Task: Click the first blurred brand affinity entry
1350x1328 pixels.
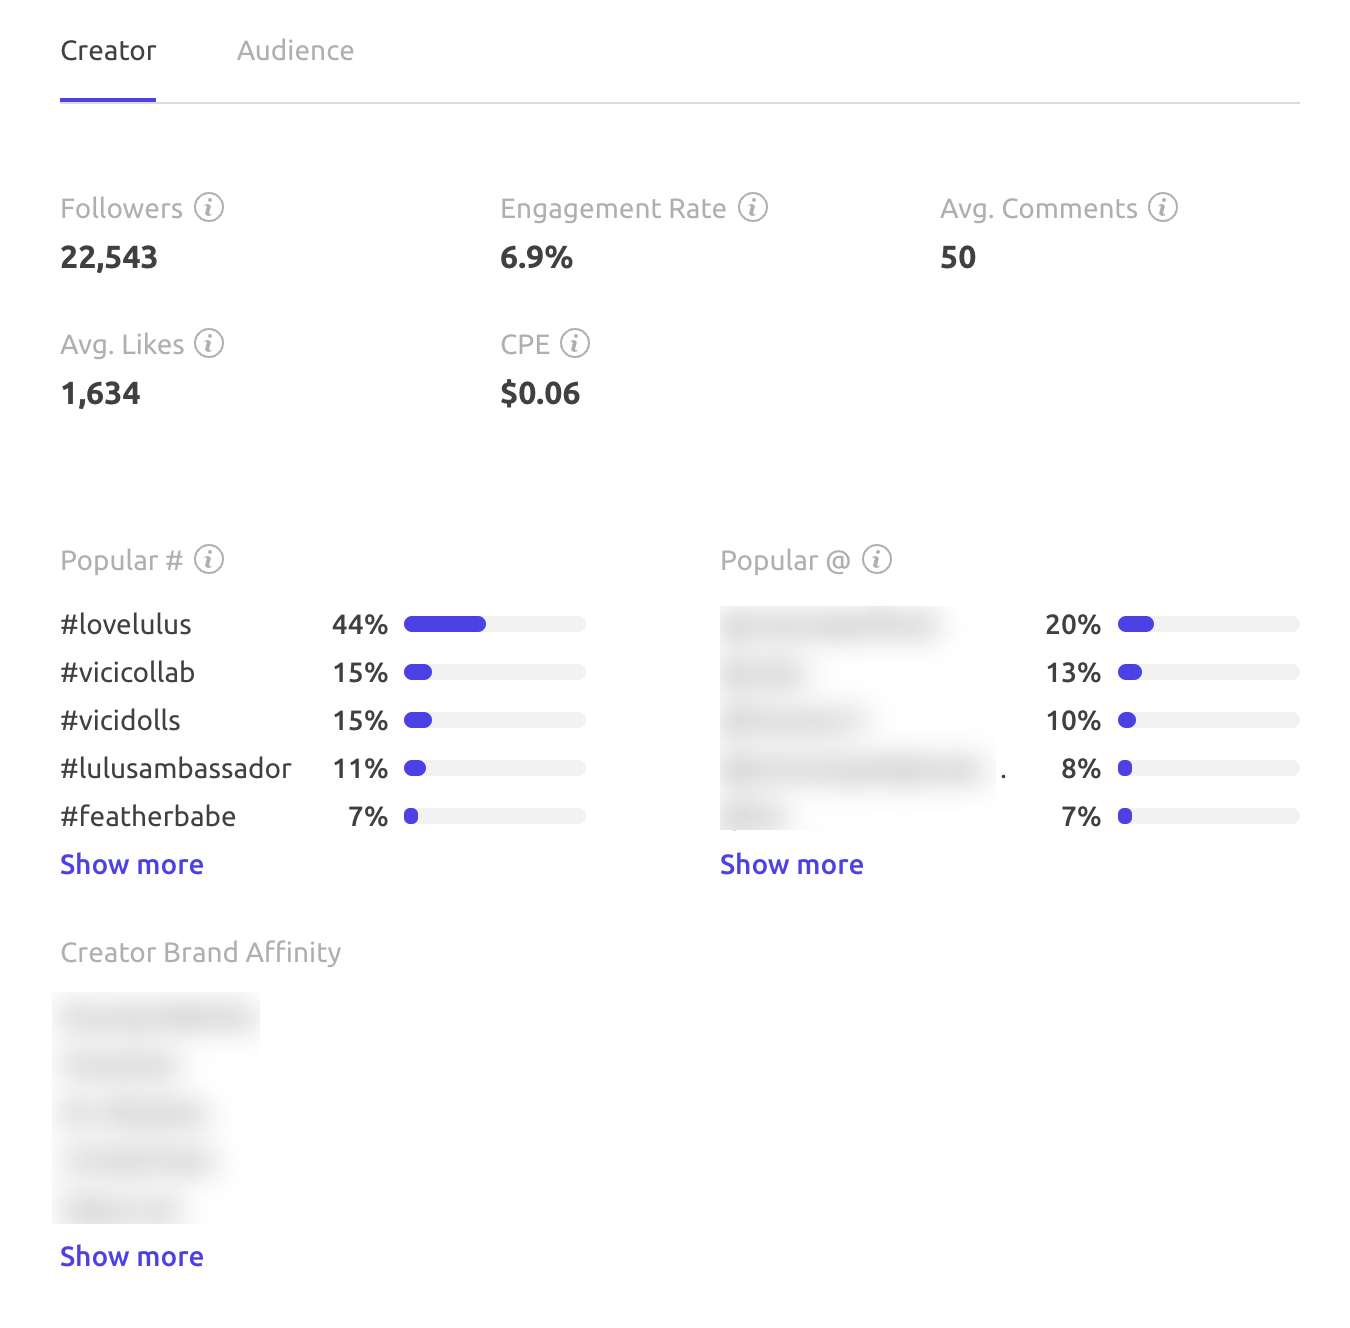Action: [x=157, y=1018]
